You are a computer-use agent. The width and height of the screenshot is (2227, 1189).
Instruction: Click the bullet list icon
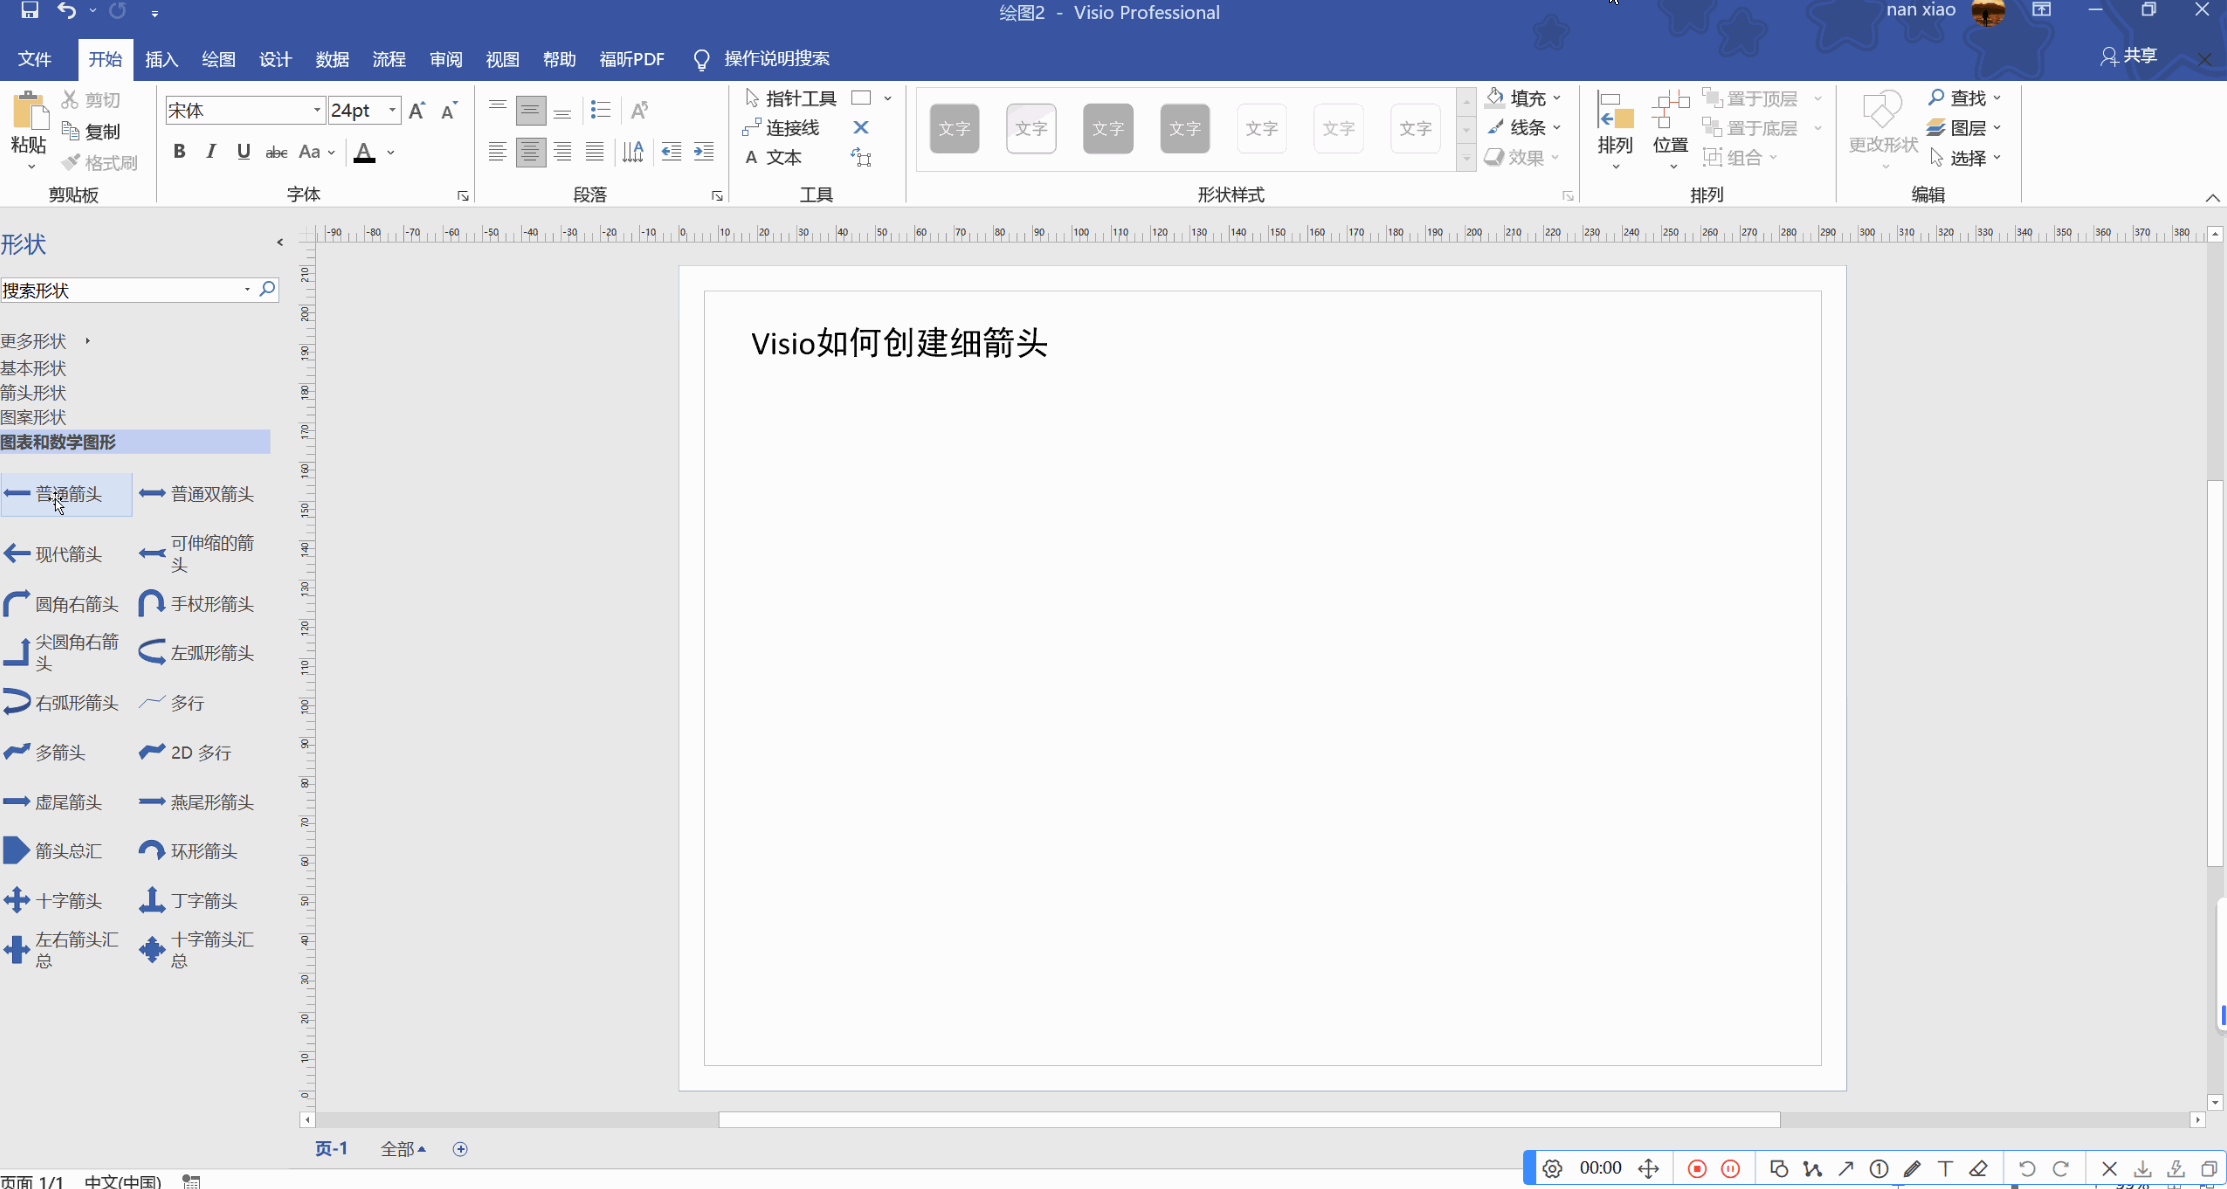point(600,110)
